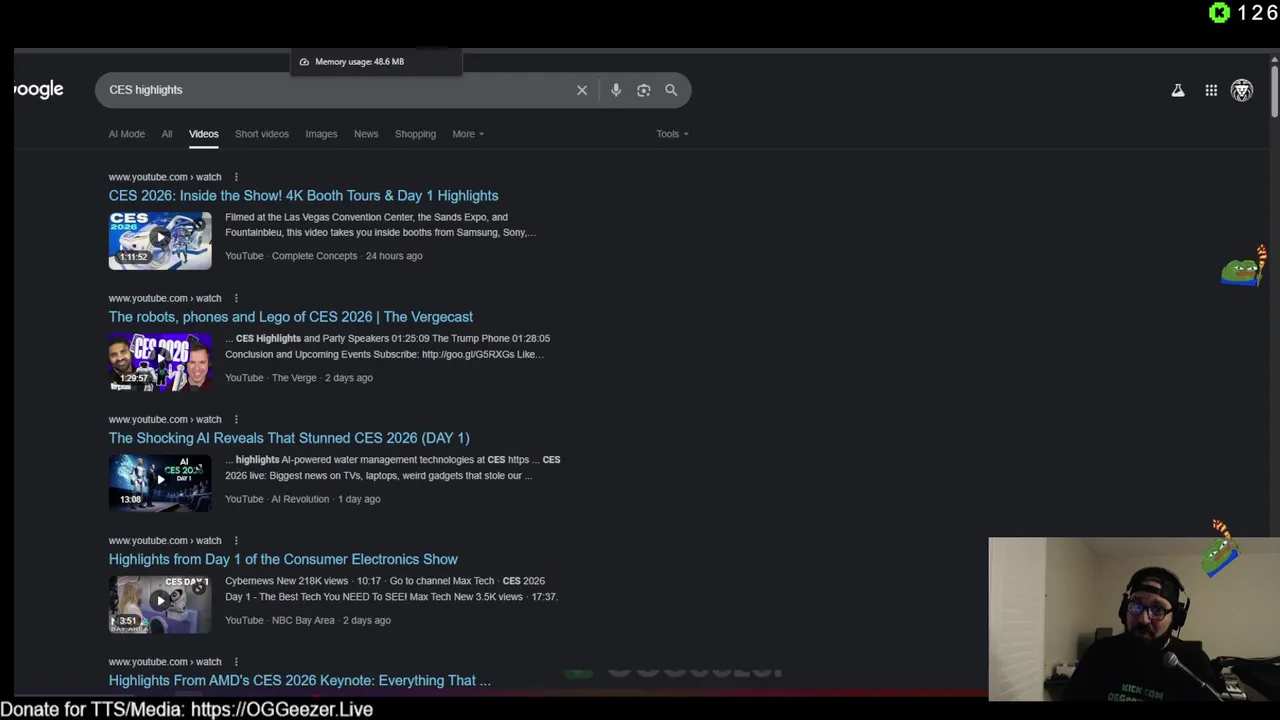1280x720 pixels.
Task: Open The robots, phones and Lego Vergecast link
Action: pyautogui.click(x=291, y=317)
